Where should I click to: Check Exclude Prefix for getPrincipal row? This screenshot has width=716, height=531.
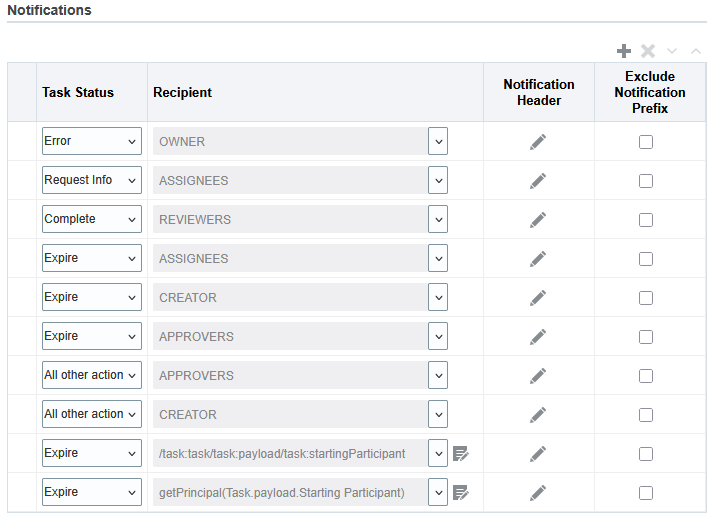646,493
